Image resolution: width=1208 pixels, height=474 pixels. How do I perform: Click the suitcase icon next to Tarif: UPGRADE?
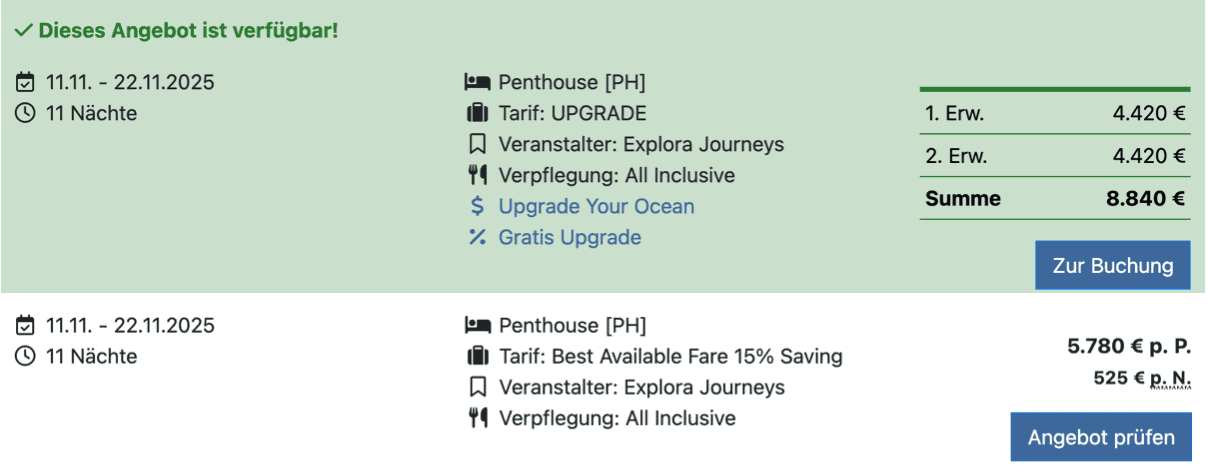477,113
